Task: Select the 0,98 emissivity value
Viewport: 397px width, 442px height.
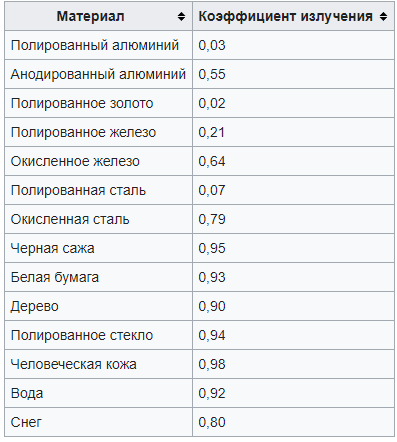Action: (x=212, y=364)
